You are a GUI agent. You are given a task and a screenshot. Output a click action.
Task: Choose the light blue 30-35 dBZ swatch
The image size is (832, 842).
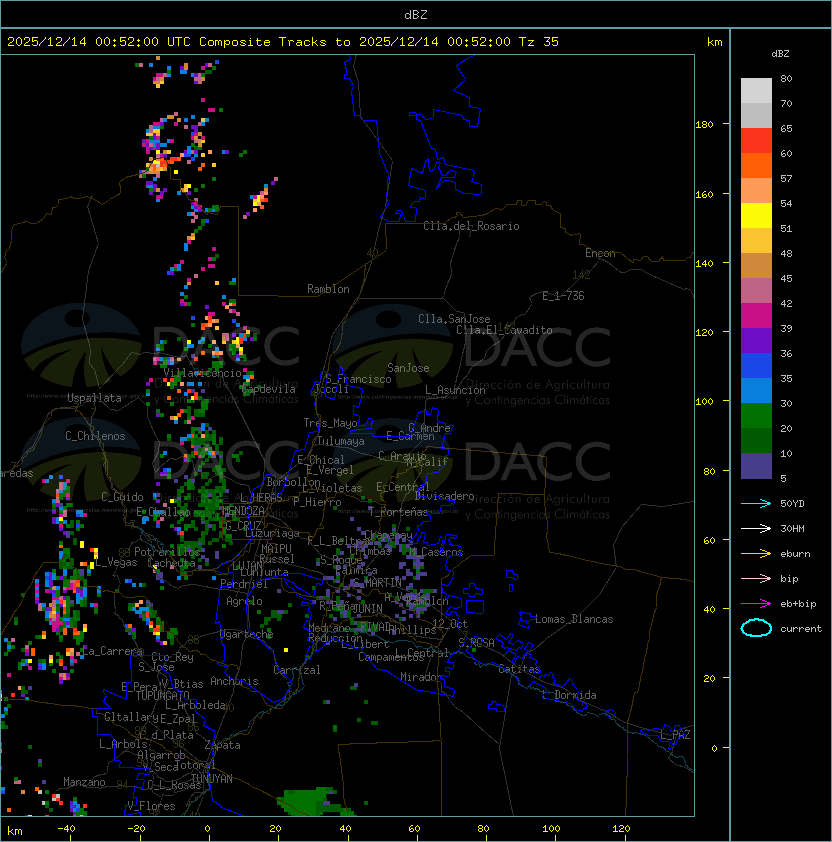click(x=756, y=390)
